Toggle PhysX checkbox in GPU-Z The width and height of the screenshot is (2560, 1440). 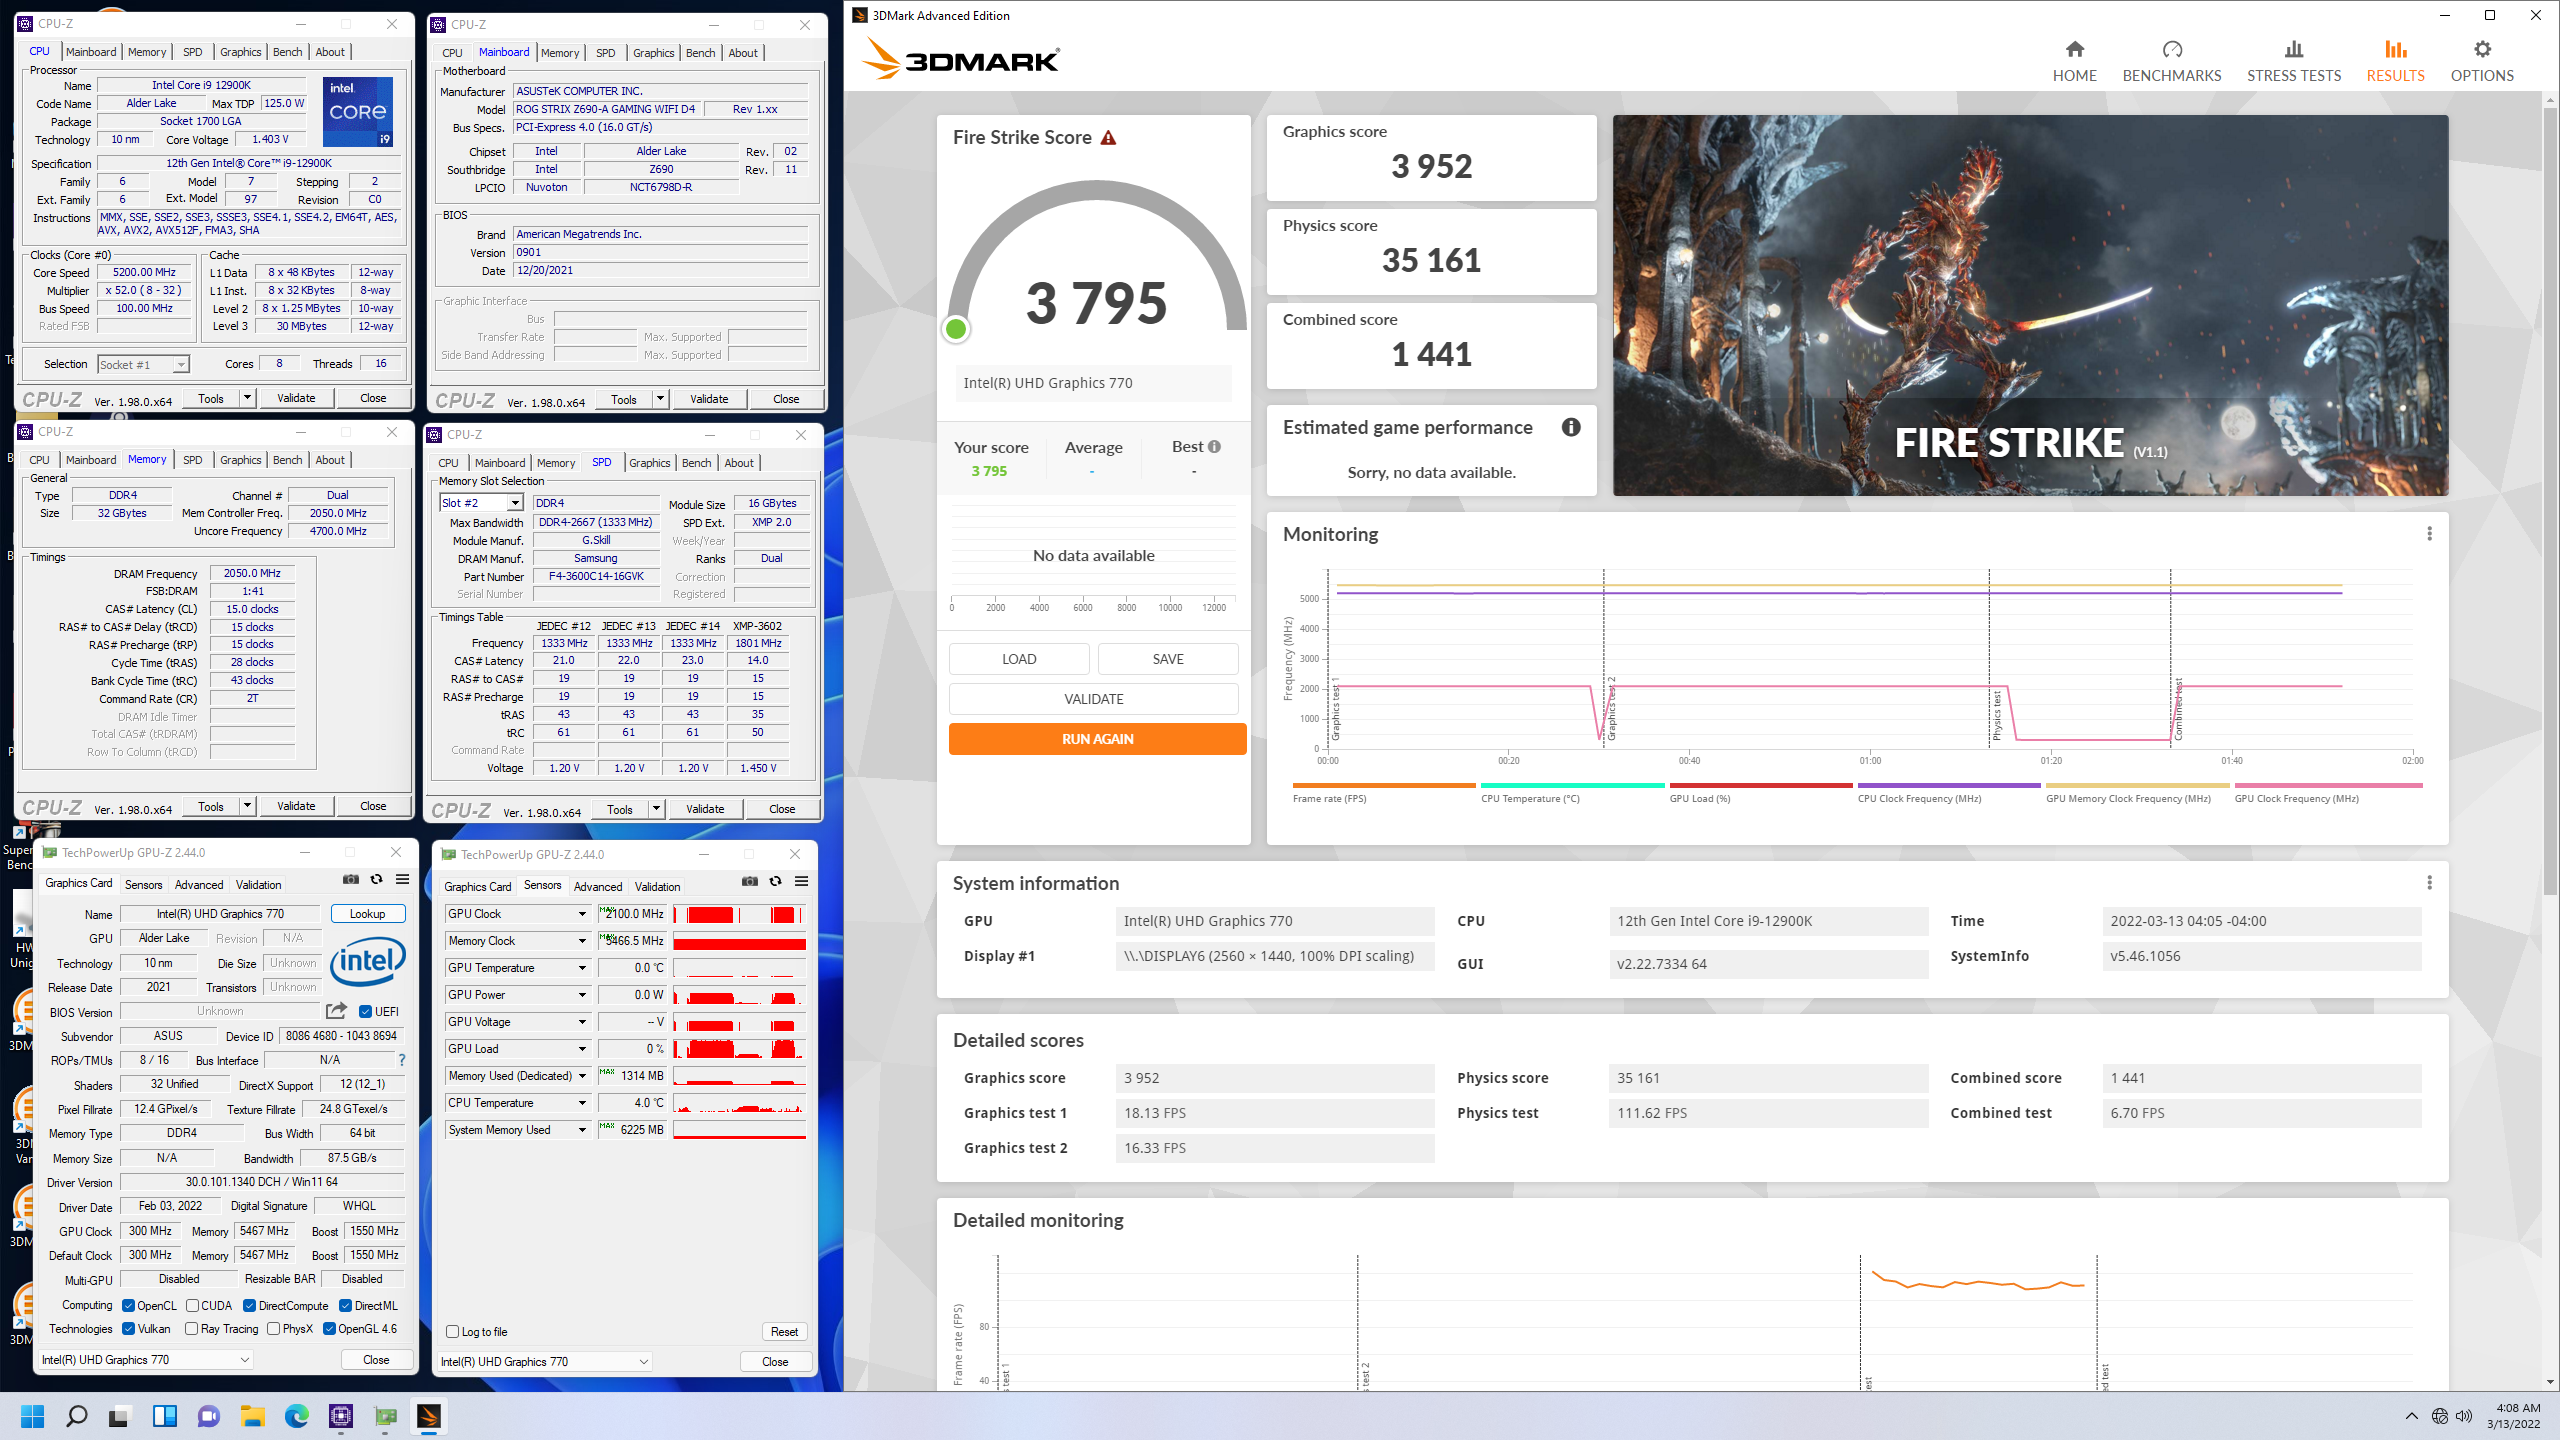click(x=274, y=1329)
